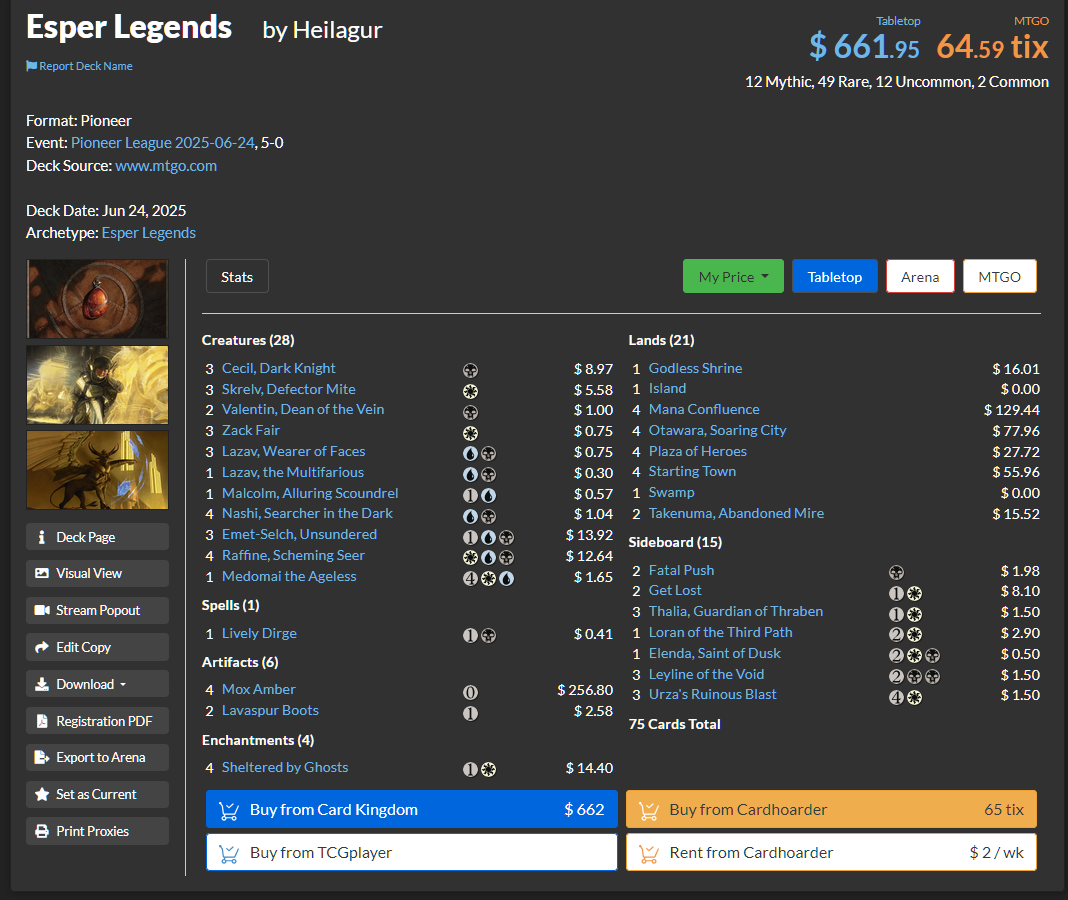Open Cecil, Dark Knight card
This screenshot has height=900, width=1068.
[x=279, y=368]
